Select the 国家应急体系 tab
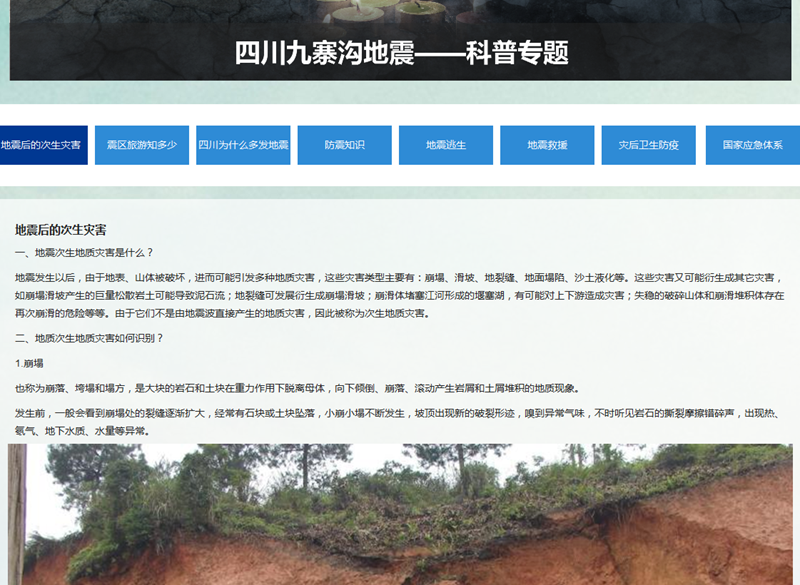 pyautogui.click(x=752, y=145)
